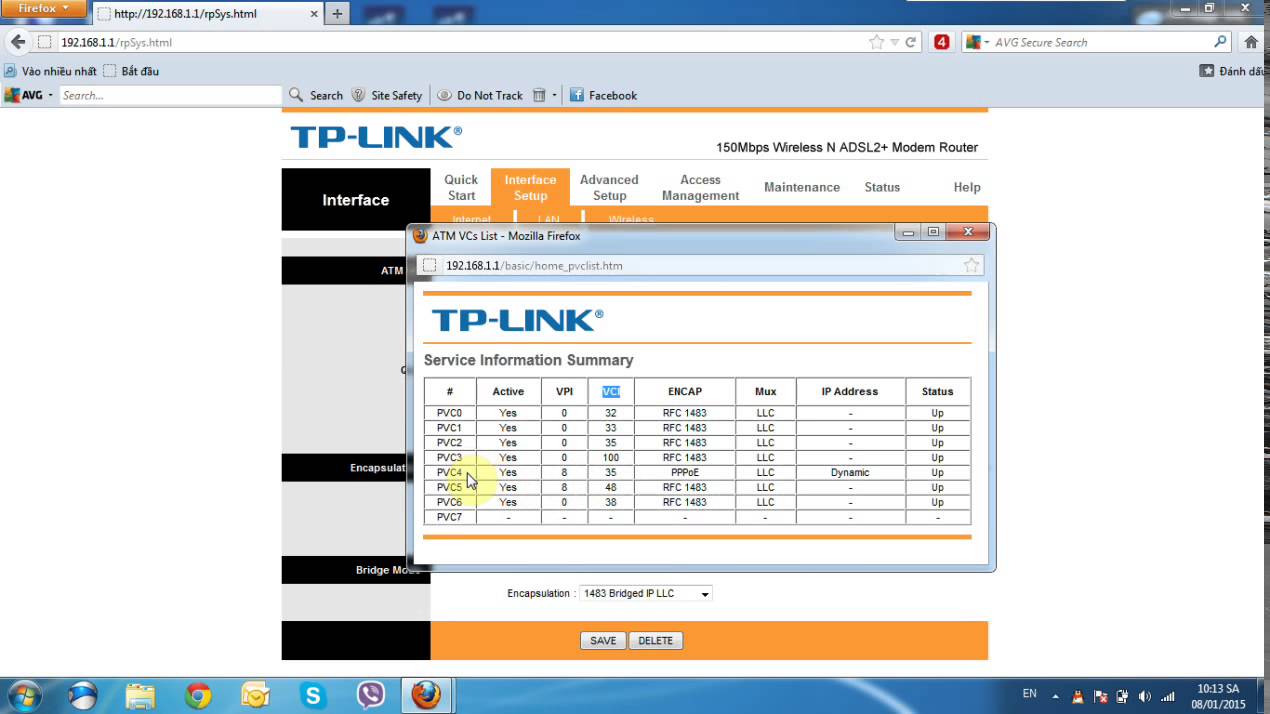Open Facebook shortcut in AVG toolbar
The width and height of the screenshot is (1270, 714).
pos(603,95)
